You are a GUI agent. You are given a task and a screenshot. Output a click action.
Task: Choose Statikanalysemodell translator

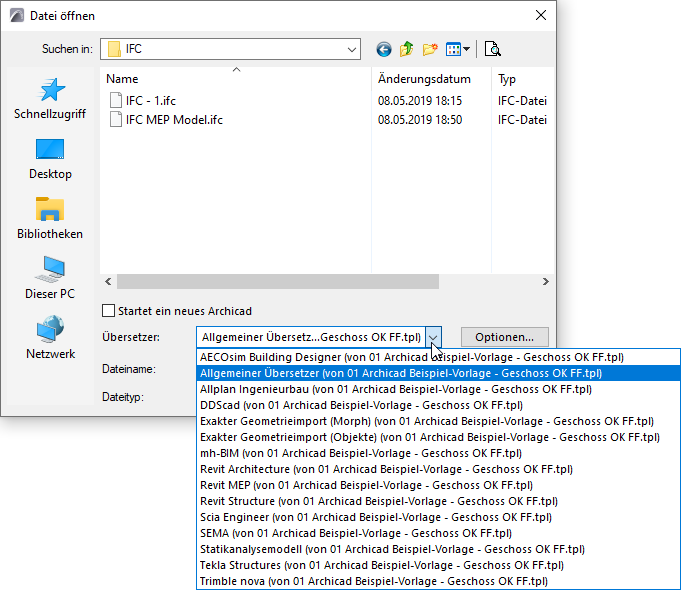tap(438, 550)
